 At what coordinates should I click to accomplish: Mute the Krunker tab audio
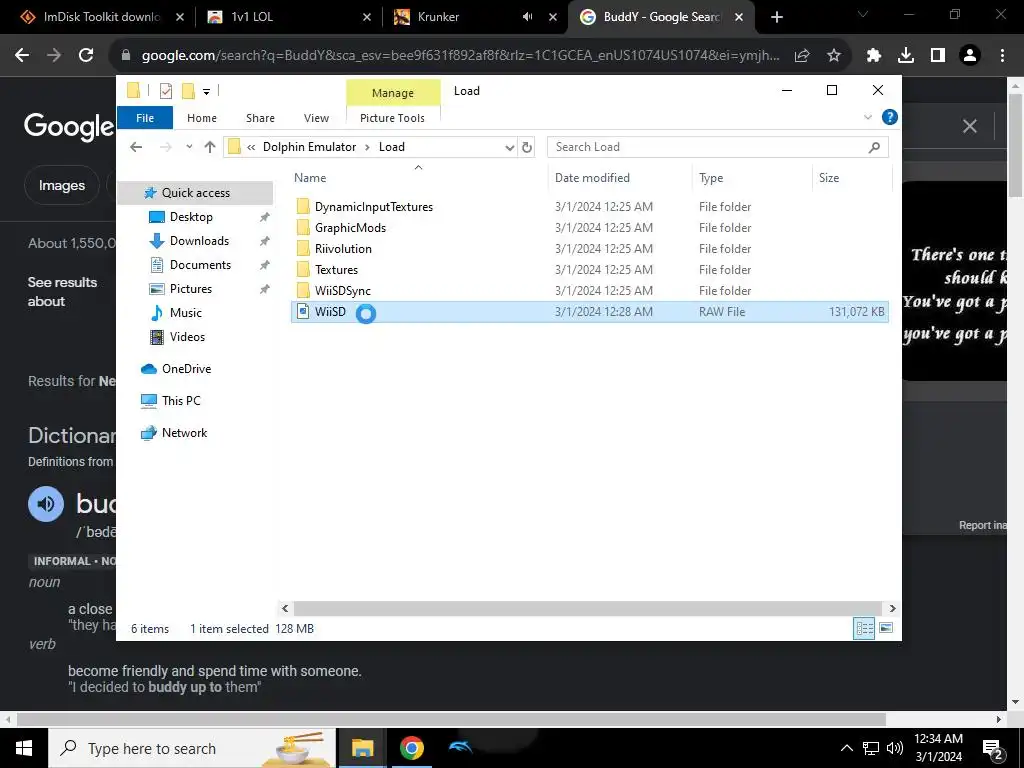coord(527,17)
